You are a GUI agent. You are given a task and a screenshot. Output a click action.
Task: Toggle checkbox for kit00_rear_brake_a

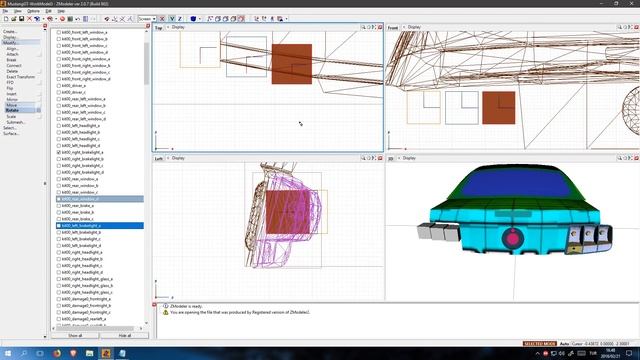coord(59,206)
